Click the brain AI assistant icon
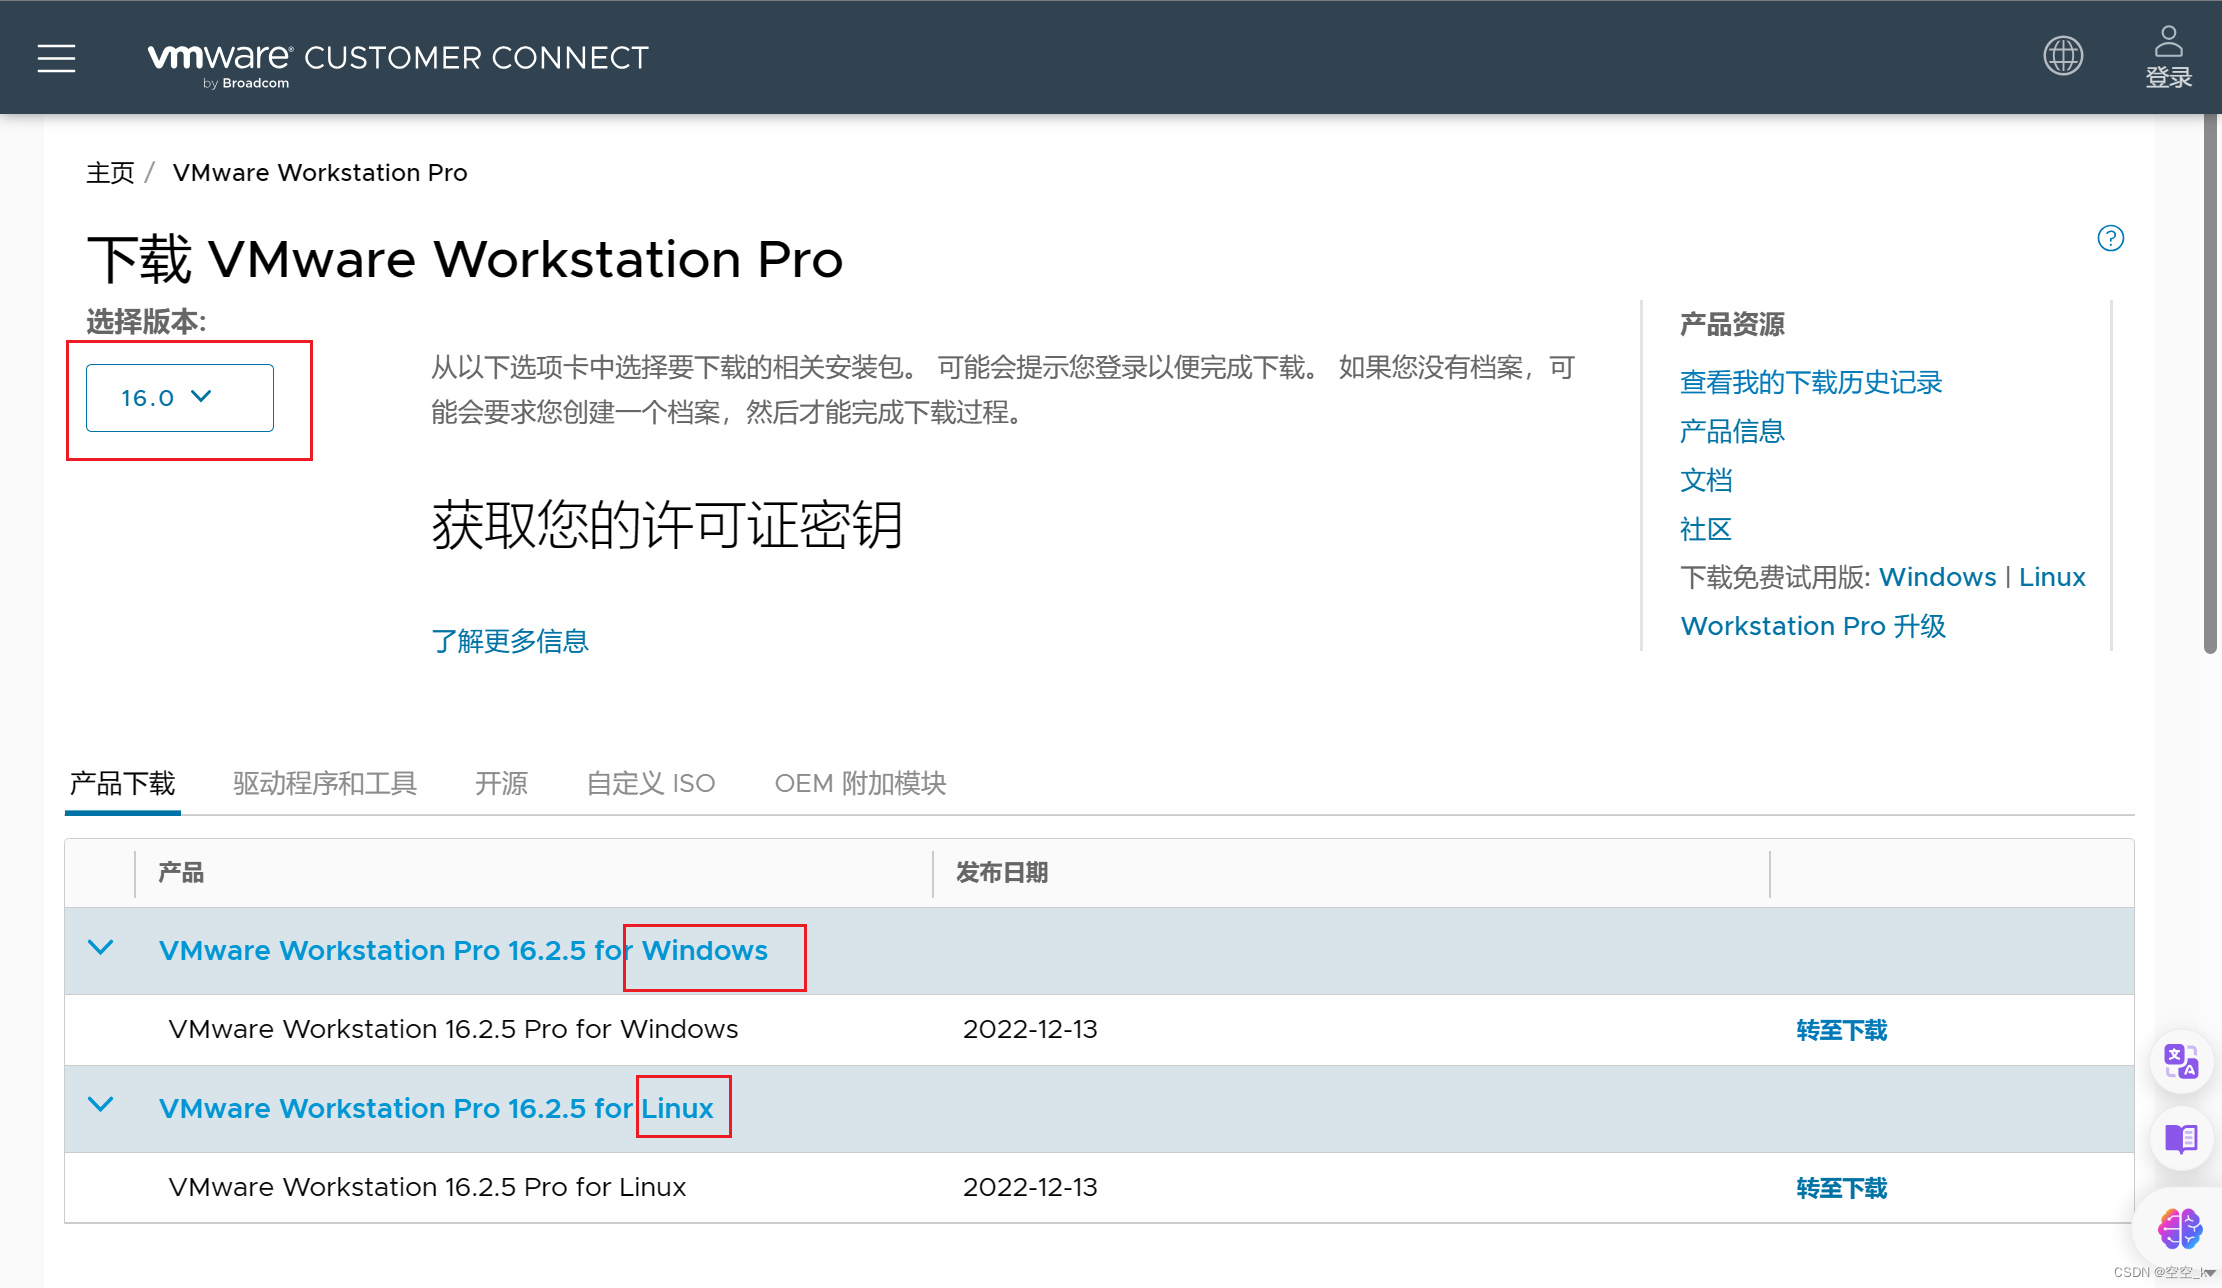The image size is (2222, 1288). 2180,1228
